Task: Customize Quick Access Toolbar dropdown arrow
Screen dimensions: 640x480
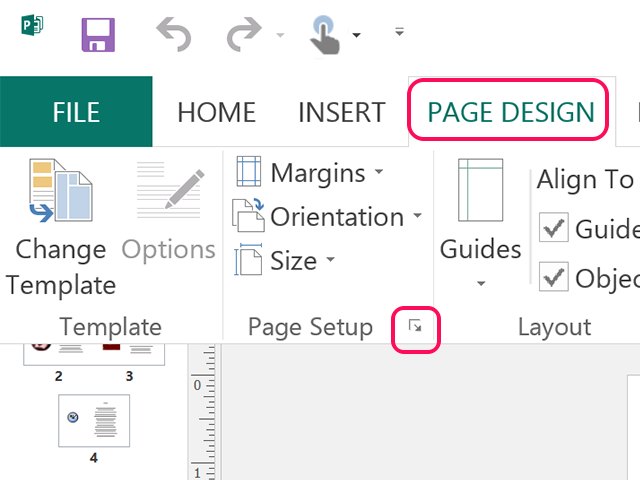Action: [399, 33]
